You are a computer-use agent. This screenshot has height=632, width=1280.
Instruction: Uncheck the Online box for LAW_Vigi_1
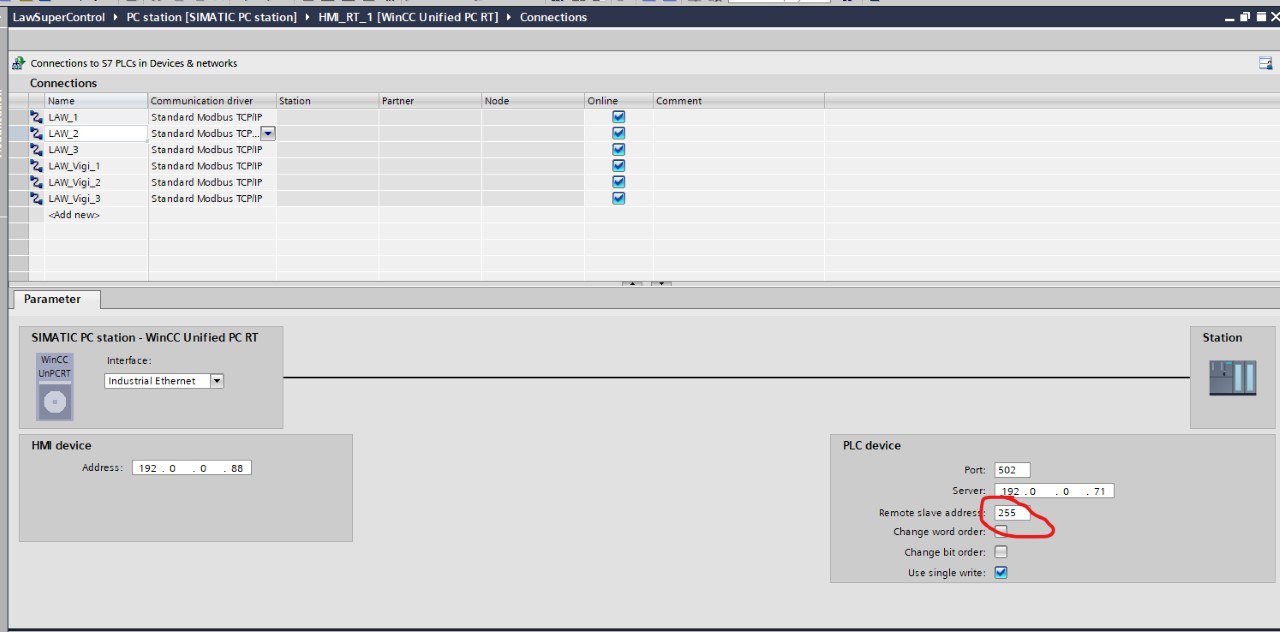(x=618, y=165)
